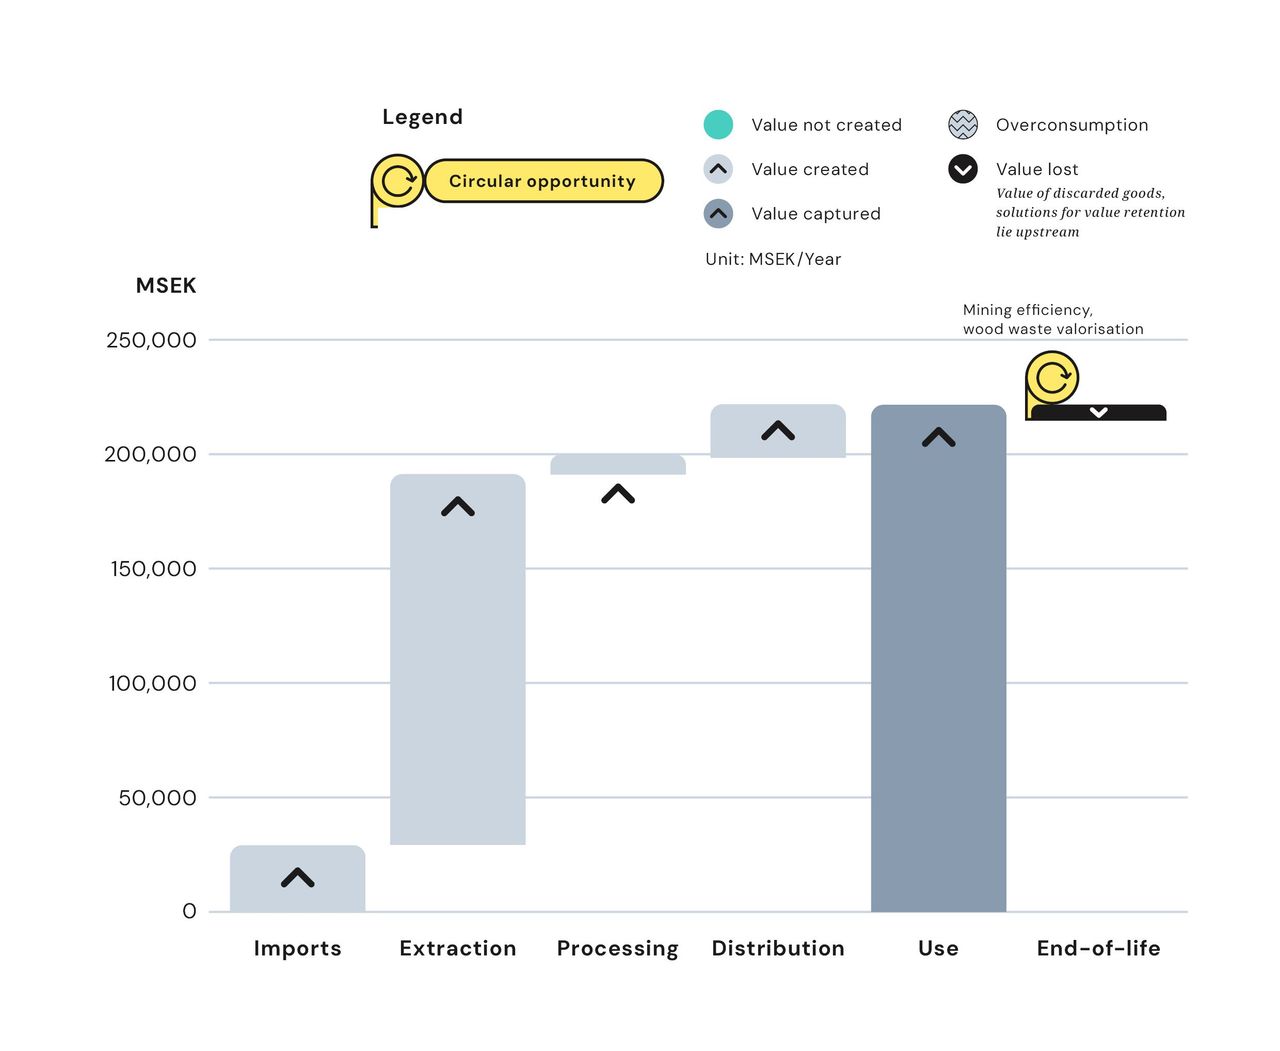
Task: Click the up chevron on Use bar
Action: coord(938,437)
